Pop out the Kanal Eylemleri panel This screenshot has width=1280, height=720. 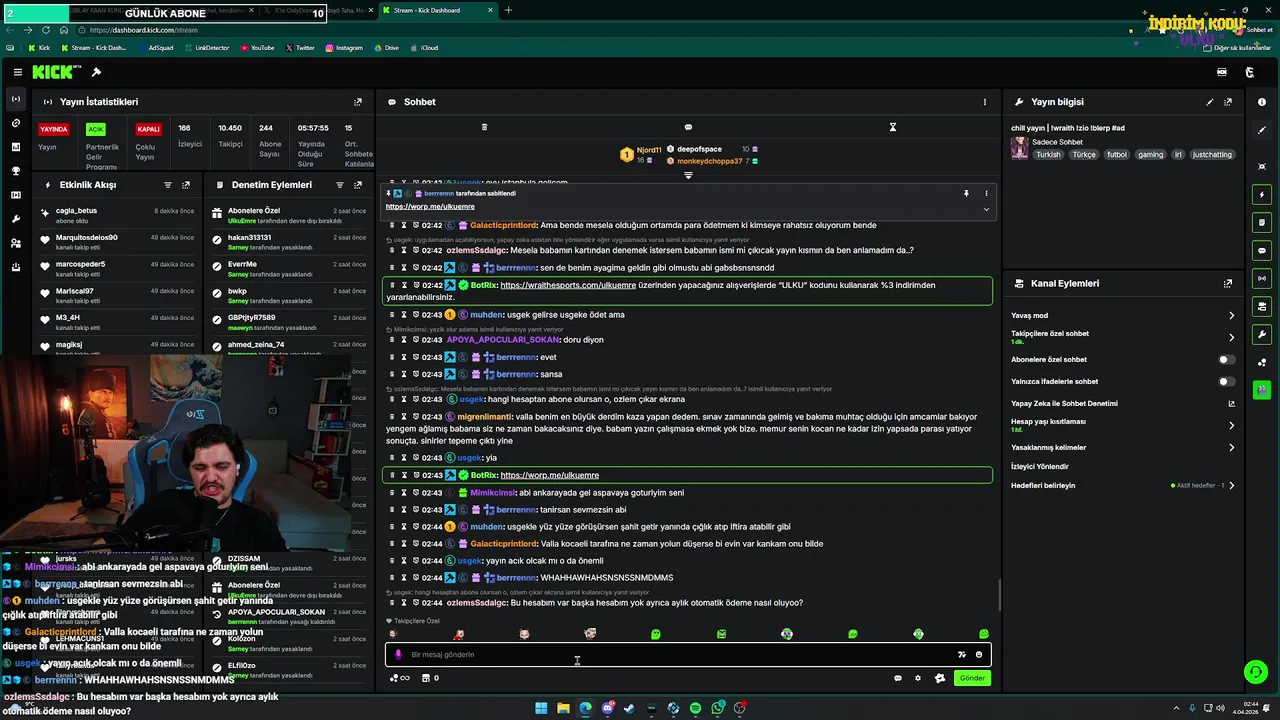tap(1228, 284)
